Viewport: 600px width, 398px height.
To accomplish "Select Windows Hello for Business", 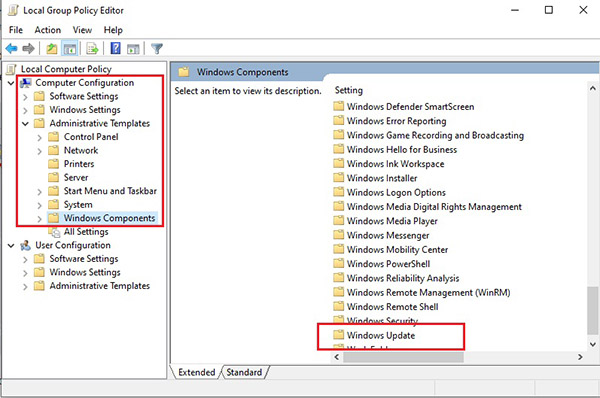I will tap(402, 150).
